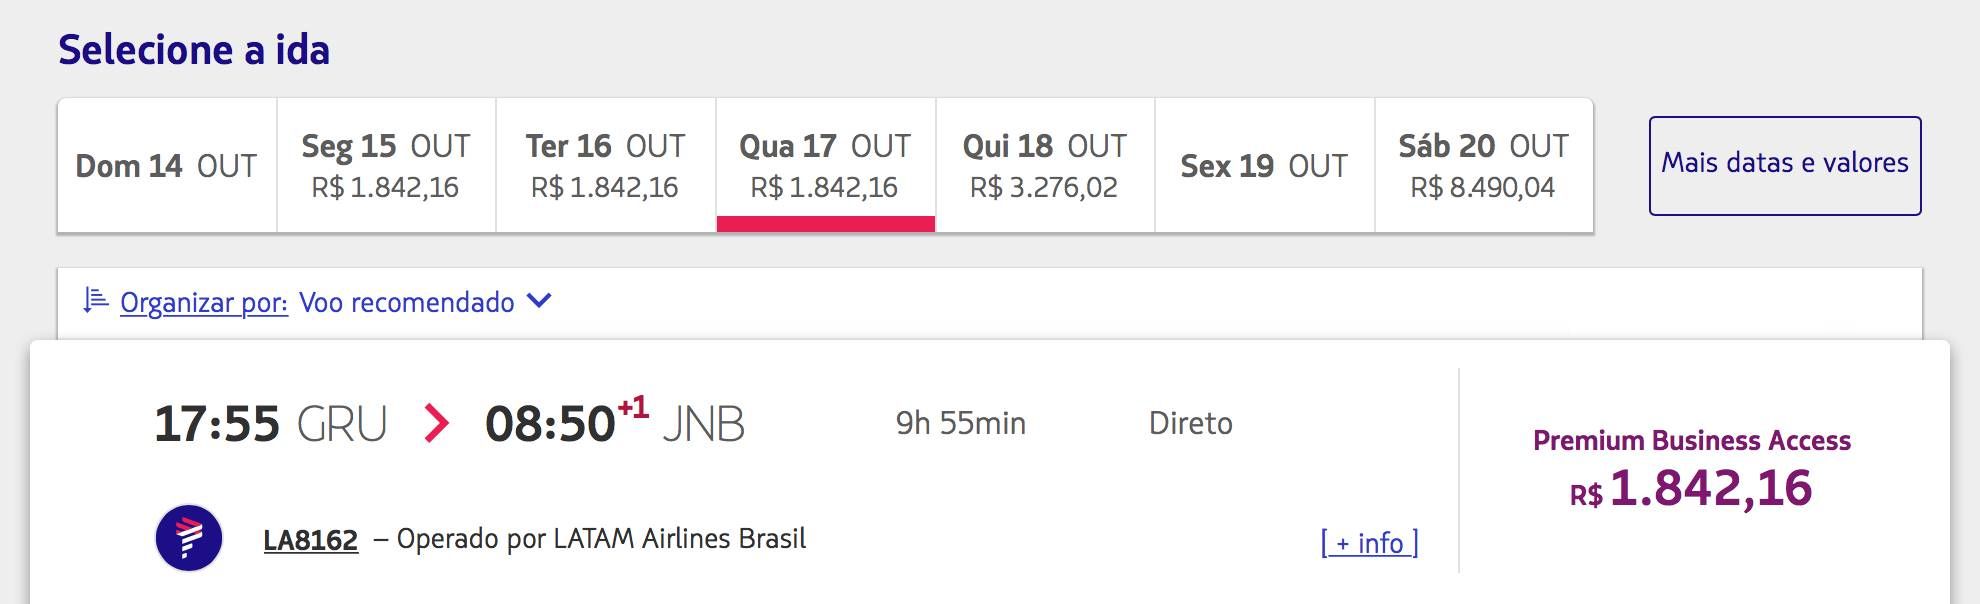Viewport: 1980px width, 604px height.
Task: Click the 17:55 GRU departure time
Action: [x=271, y=423]
